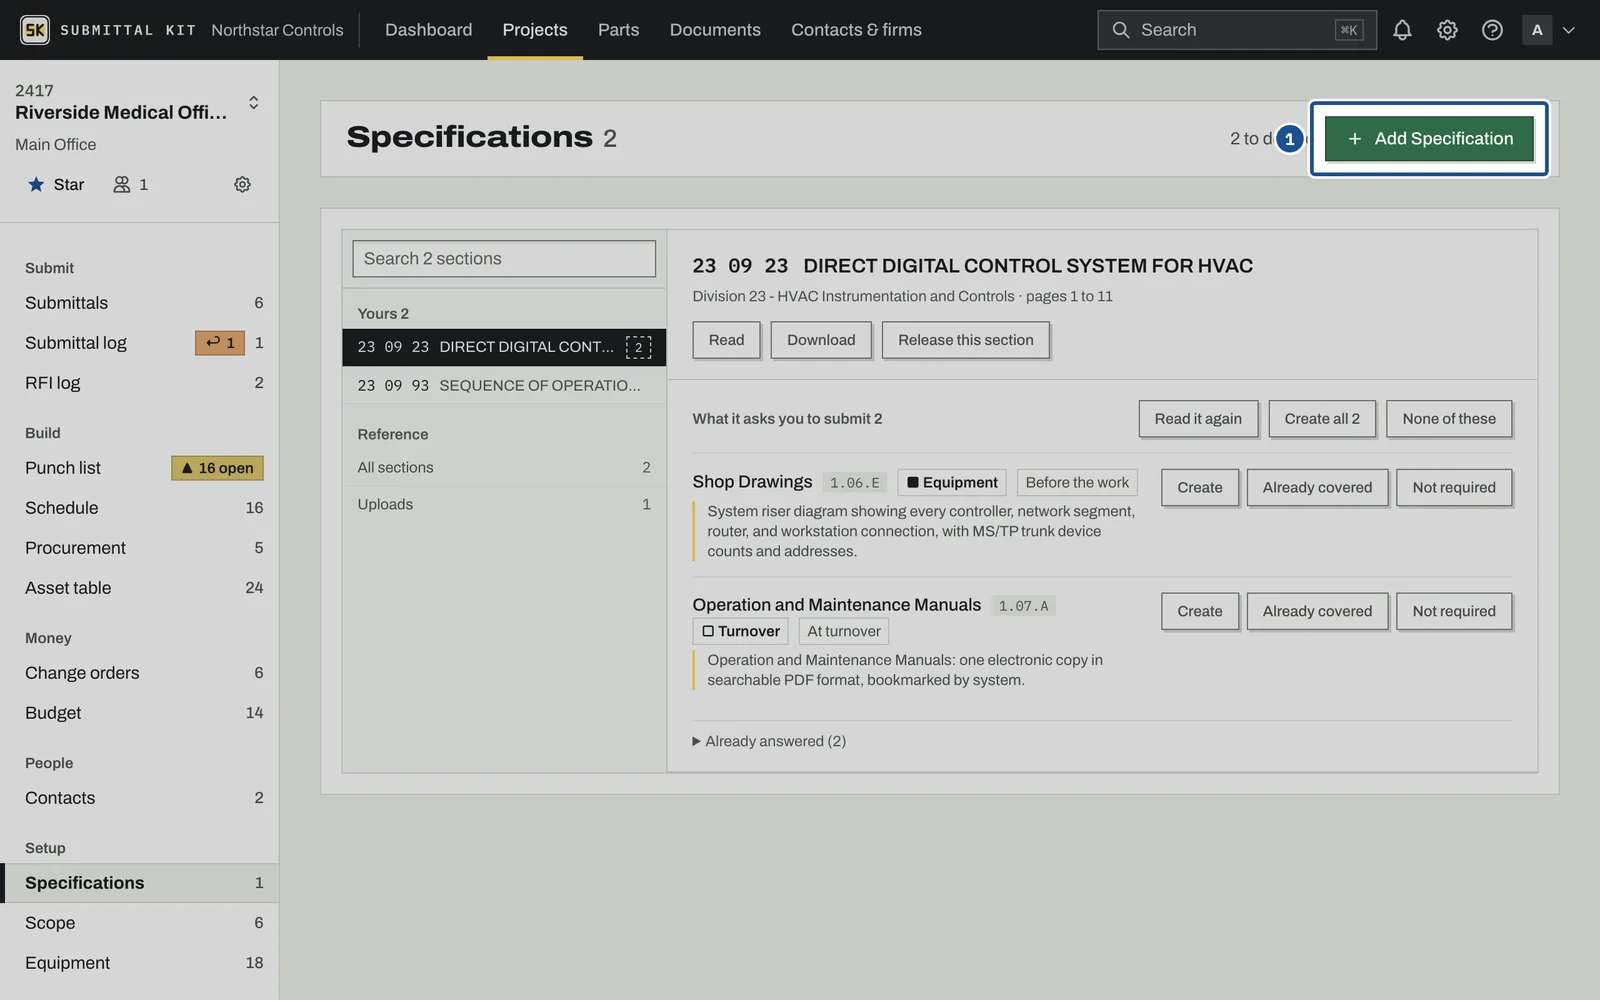Open project members icon showing 1

pos(130,184)
